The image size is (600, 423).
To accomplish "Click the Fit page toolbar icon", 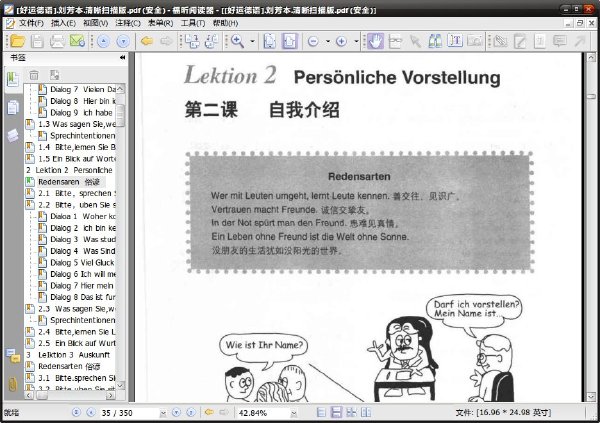I will [269, 41].
